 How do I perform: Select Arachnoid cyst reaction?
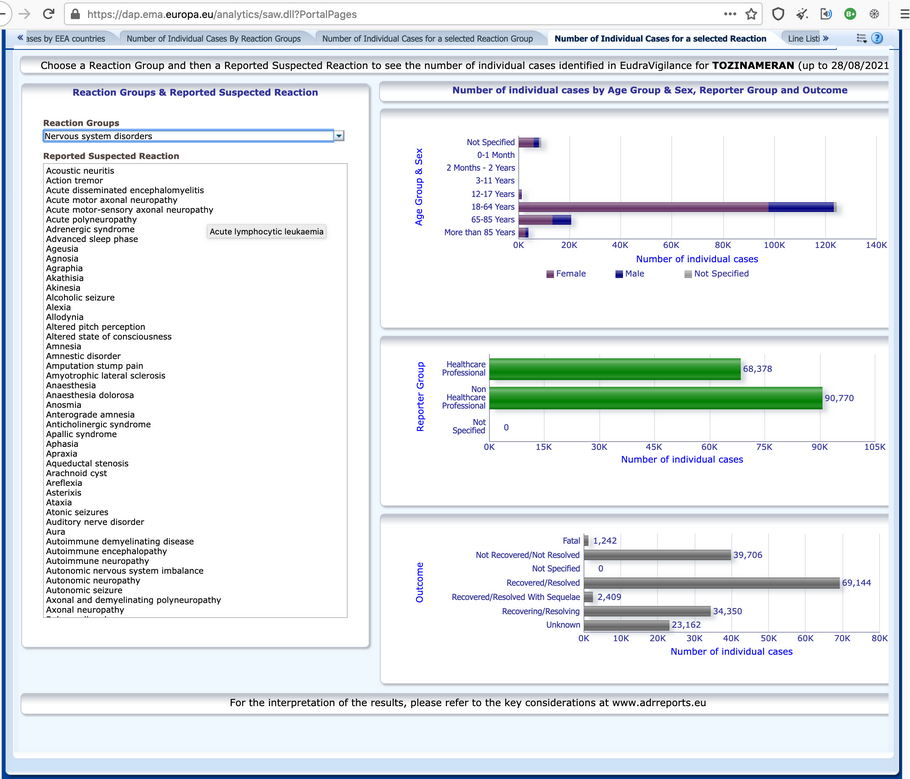76,473
